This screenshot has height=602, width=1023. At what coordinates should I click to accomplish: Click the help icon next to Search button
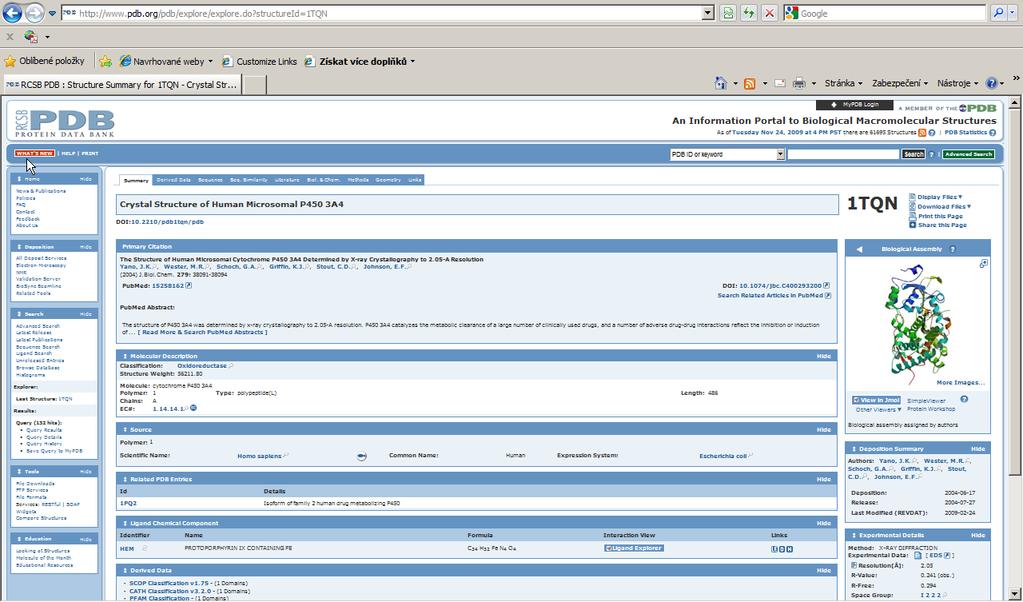coord(931,155)
